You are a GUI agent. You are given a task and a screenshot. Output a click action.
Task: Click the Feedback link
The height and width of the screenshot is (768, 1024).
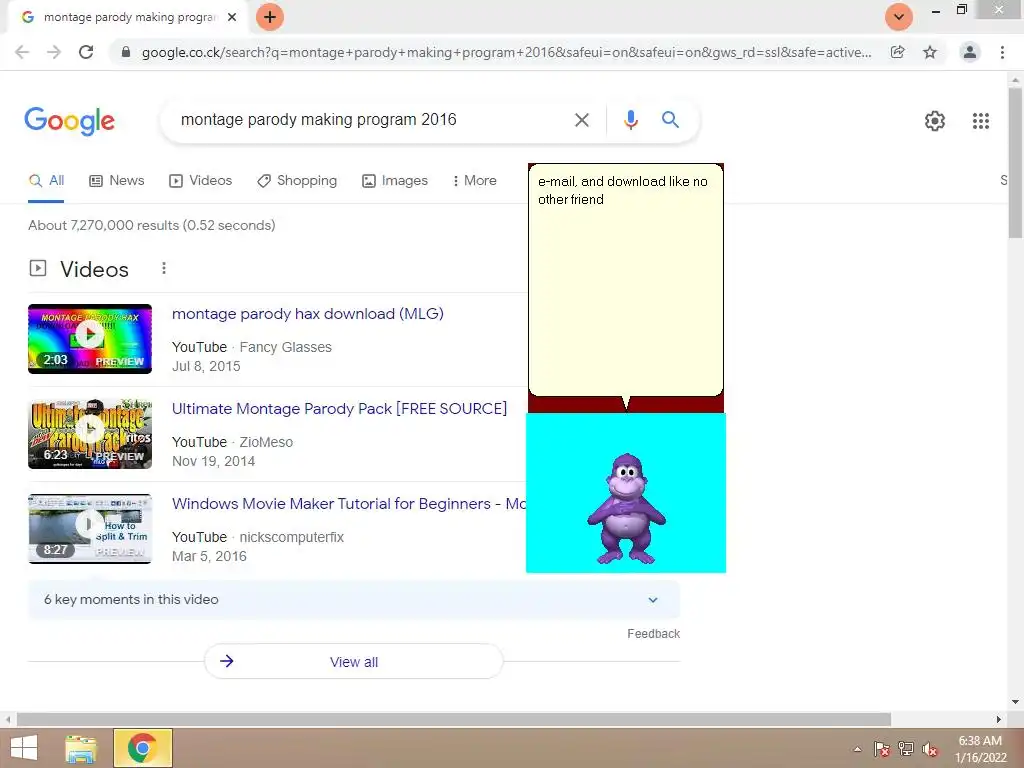coord(653,634)
